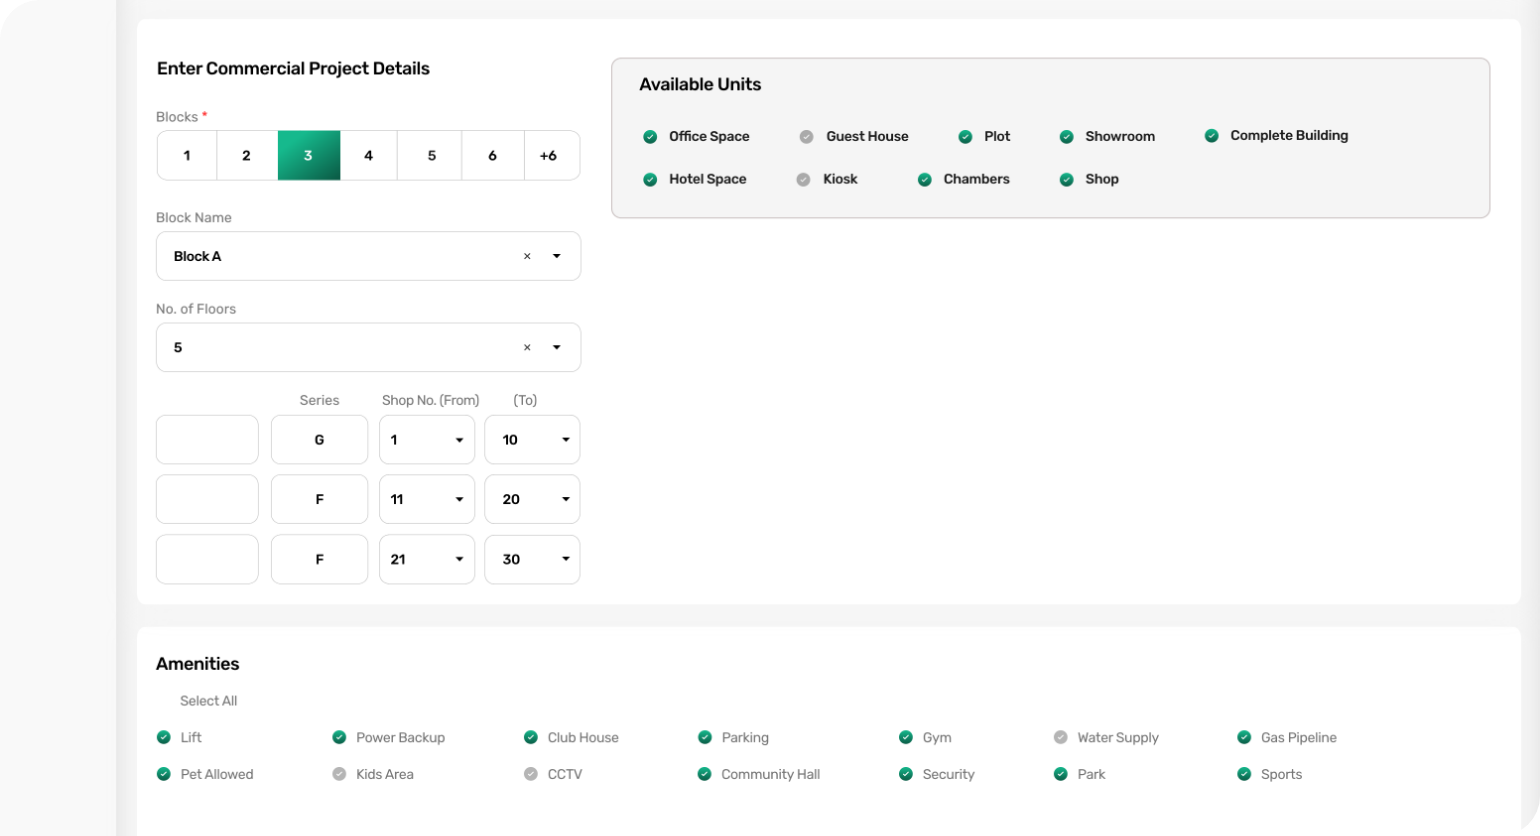
Task: Uncheck the Lift amenity
Action: 164,738
